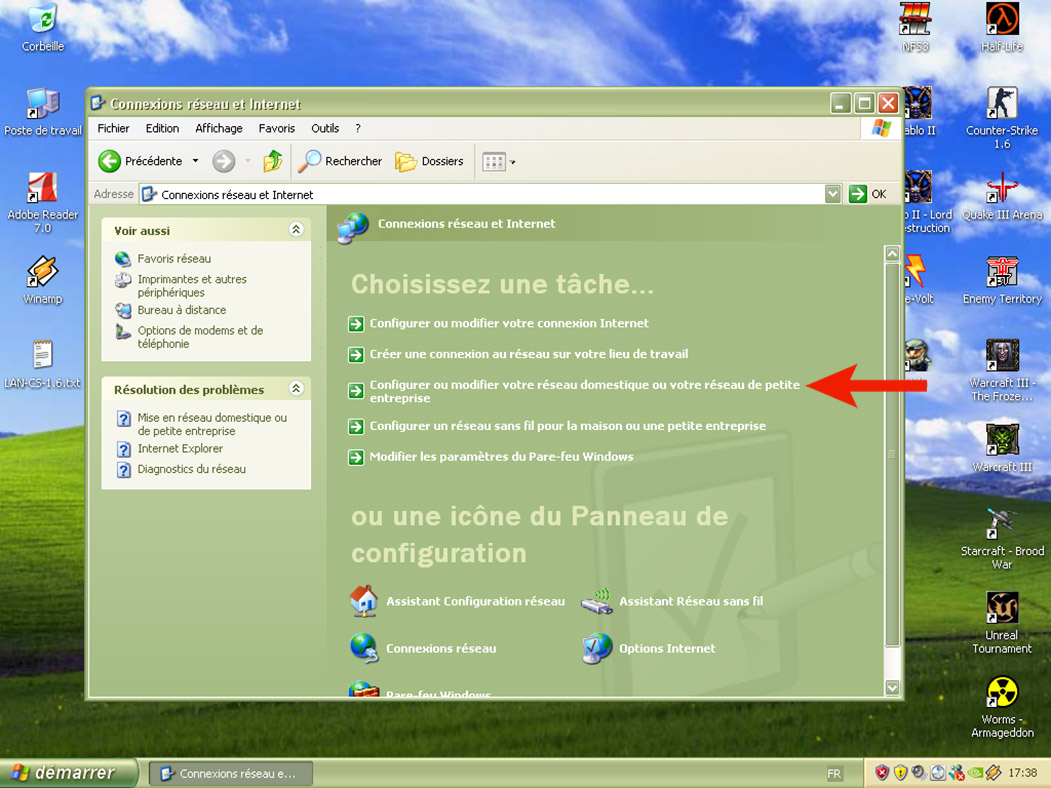This screenshot has height=788, width=1051.
Task: Click the démarrer Start button
Action: (x=63, y=773)
